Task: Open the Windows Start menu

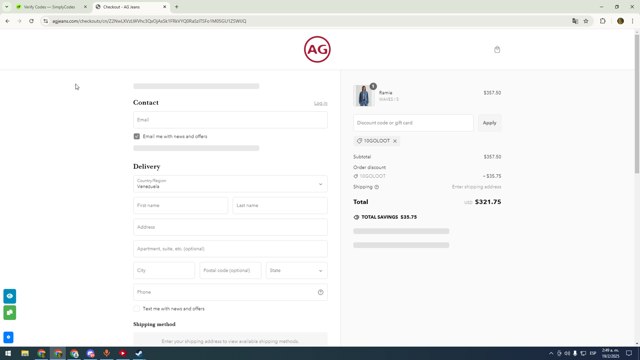Action: [8, 353]
